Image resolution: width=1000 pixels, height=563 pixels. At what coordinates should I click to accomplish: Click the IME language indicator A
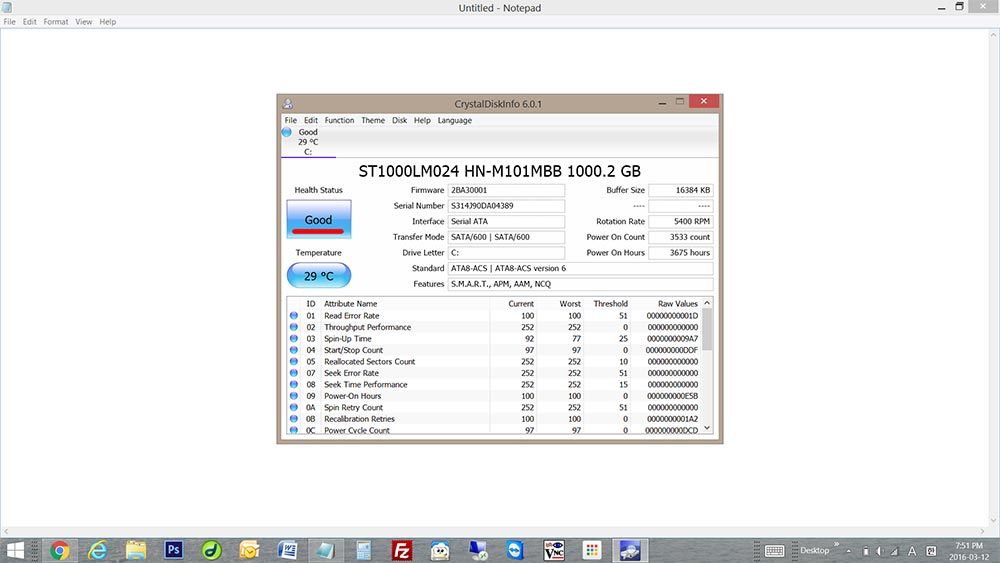tap(912, 551)
